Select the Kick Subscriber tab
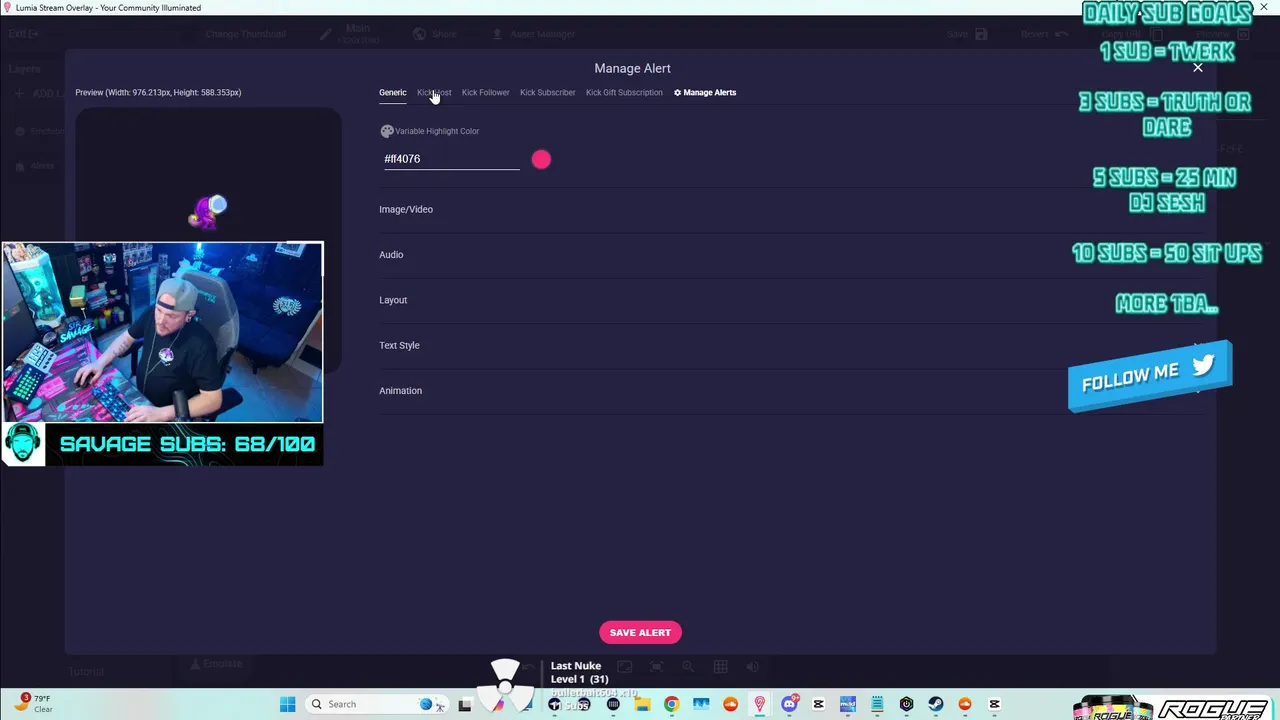Screen dimensions: 1280x720 tap(547, 92)
